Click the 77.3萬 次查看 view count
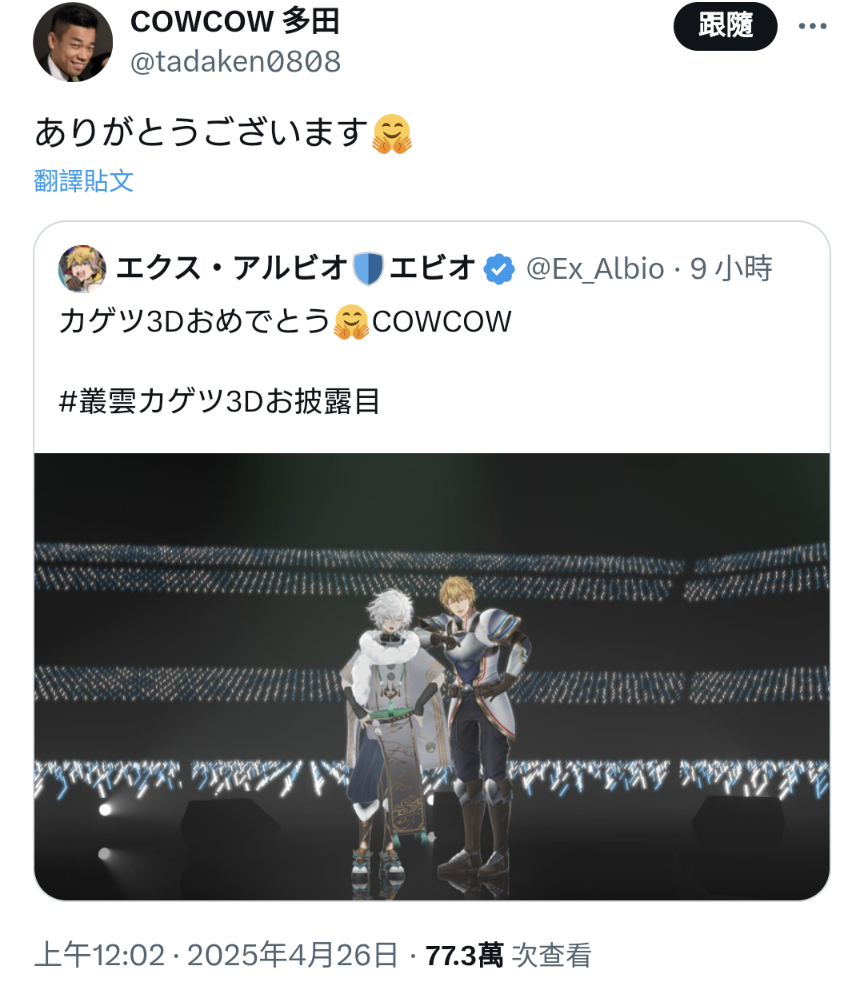This screenshot has width=864, height=993. point(508,955)
